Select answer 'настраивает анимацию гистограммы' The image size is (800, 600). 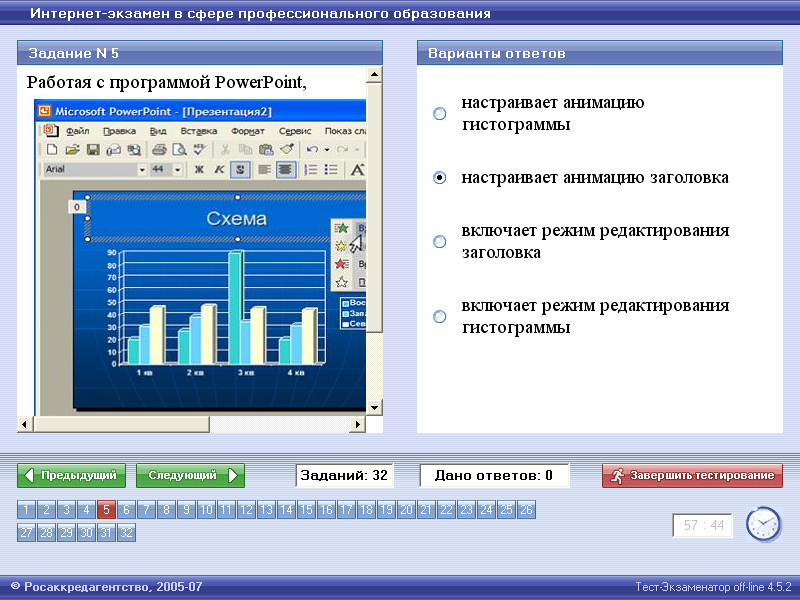[x=439, y=113]
